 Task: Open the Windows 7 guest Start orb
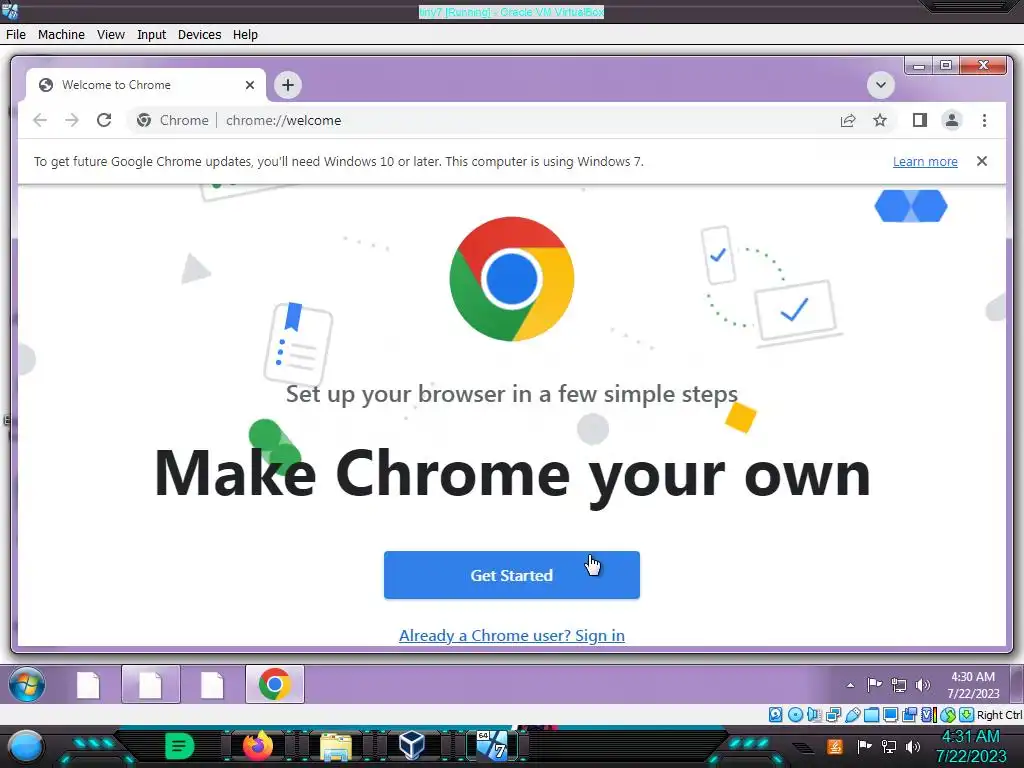[x=27, y=684]
